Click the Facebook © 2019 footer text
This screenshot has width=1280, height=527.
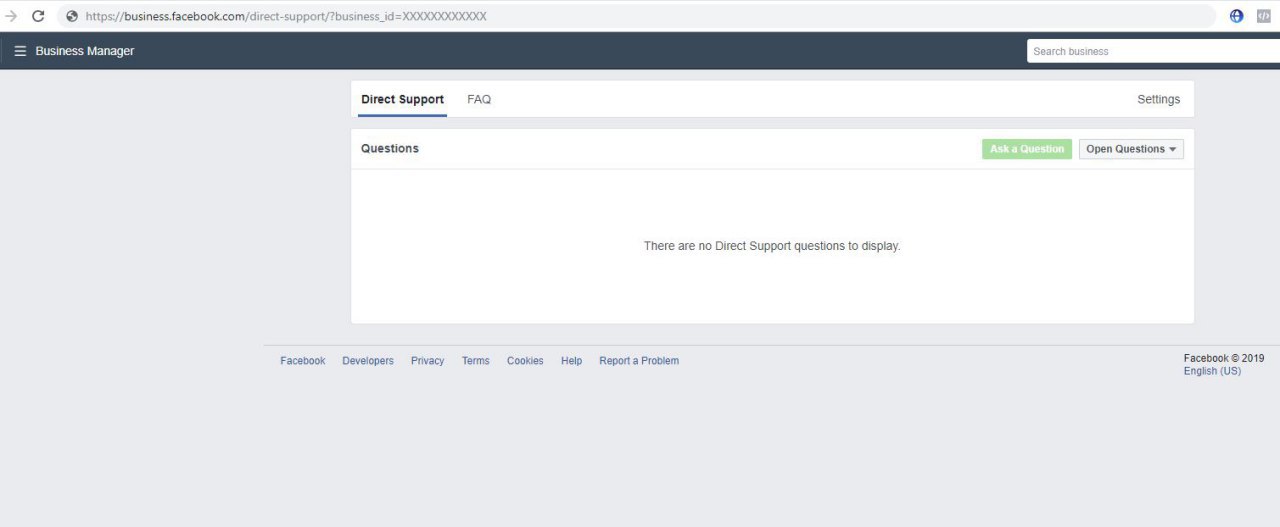coord(1224,358)
